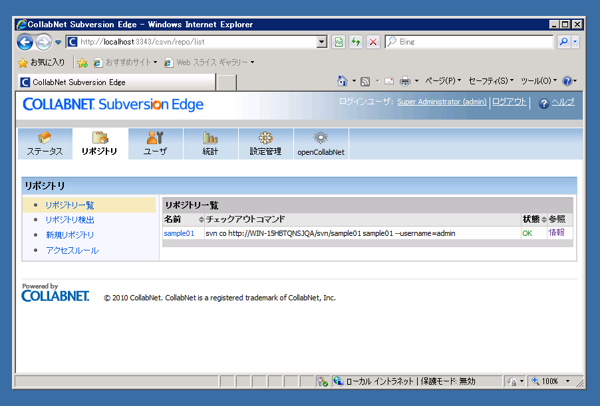The height and width of the screenshot is (406, 600).
Task: Click the ローカル イントラネット zone indicator
Action: click(404, 381)
